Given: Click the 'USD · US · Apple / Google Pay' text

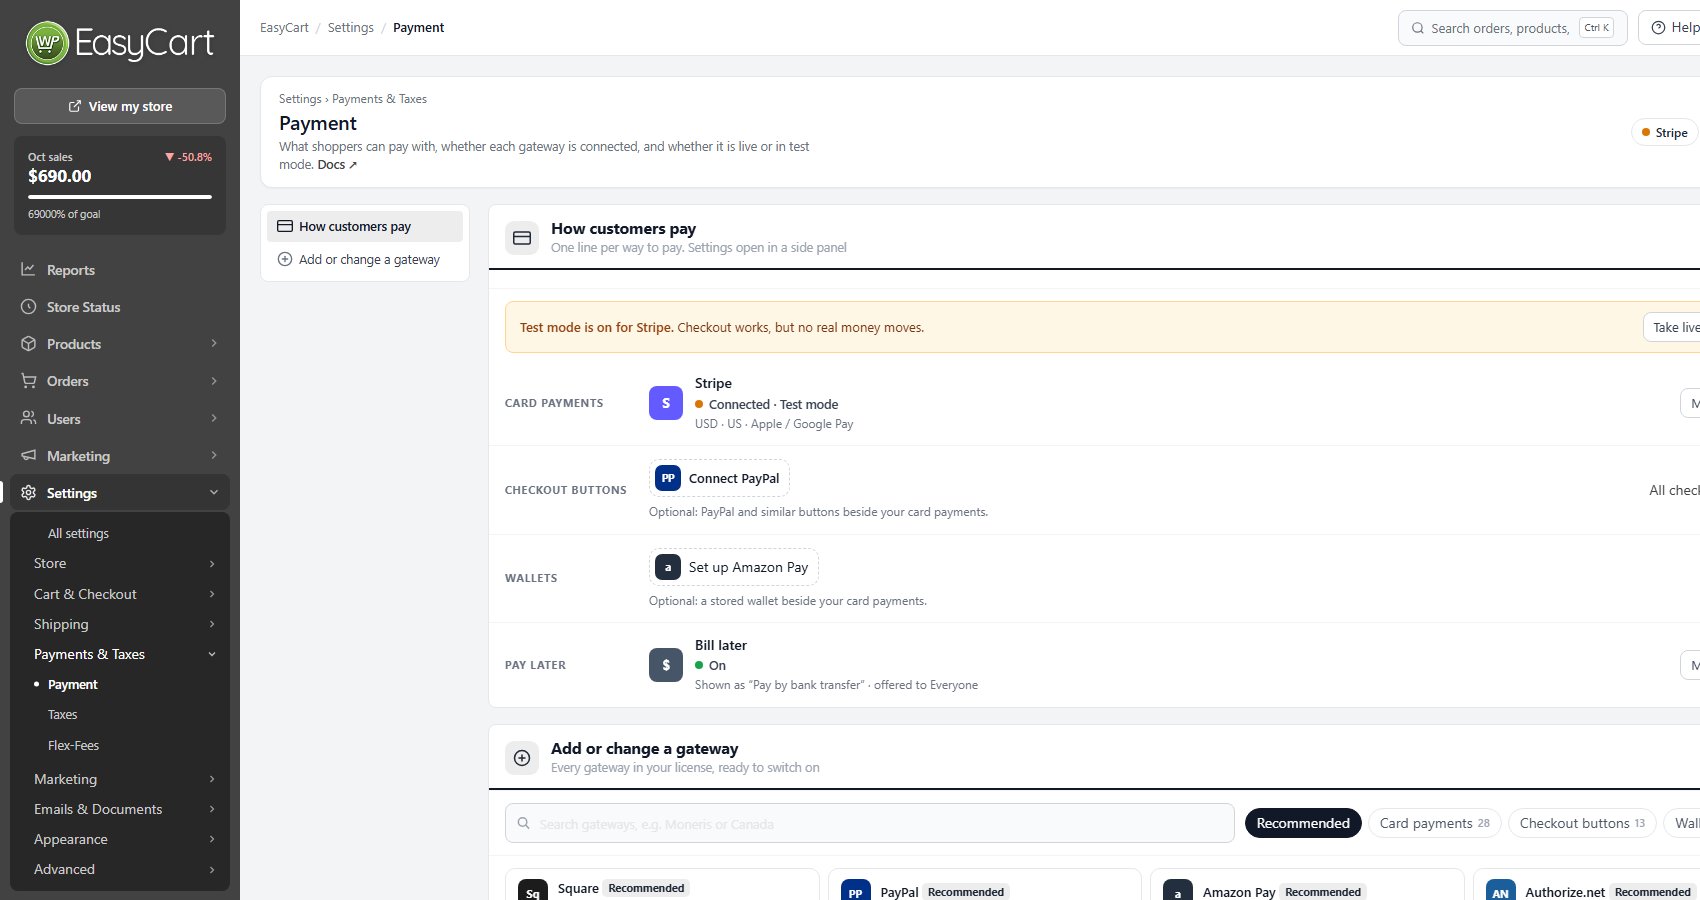Looking at the screenshot, I should (774, 424).
